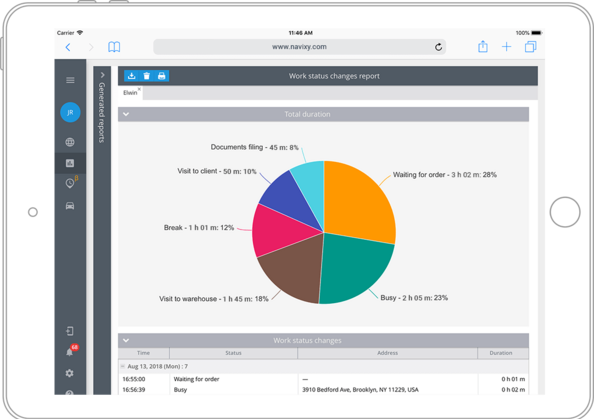Viewport: 594px width, 419px height.
Task: Open the reports chart icon in the sidebar
Action: (x=70, y=163)
